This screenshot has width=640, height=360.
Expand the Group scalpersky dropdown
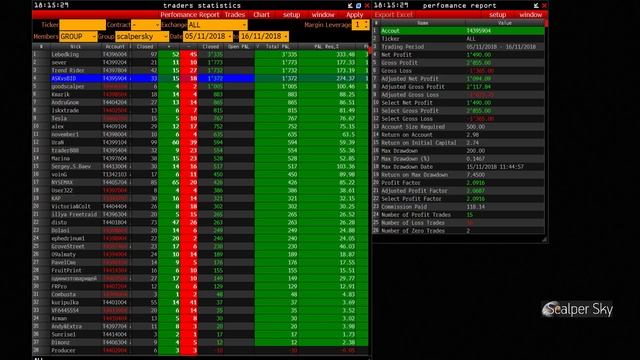[x=142, y=36]
